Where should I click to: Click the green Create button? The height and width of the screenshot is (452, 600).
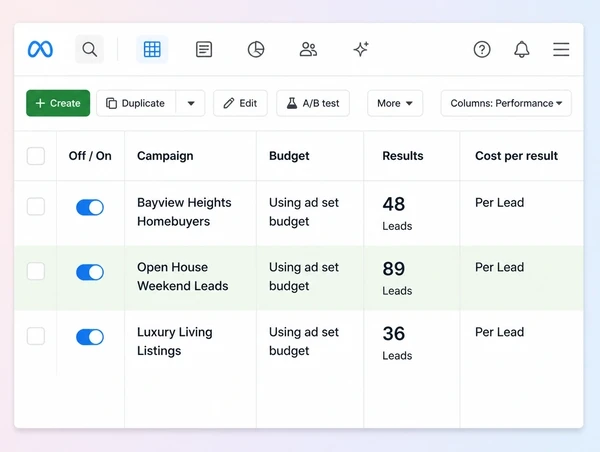(58, 103)
